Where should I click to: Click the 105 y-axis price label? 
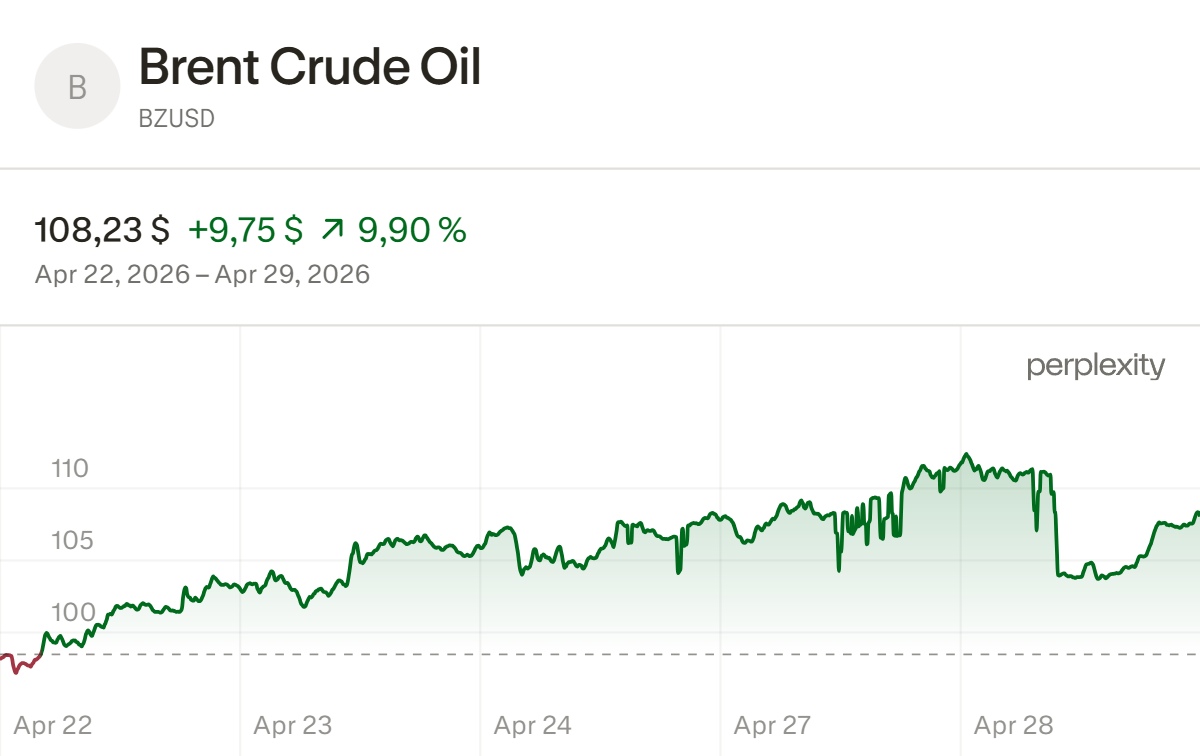pos(70,540)
